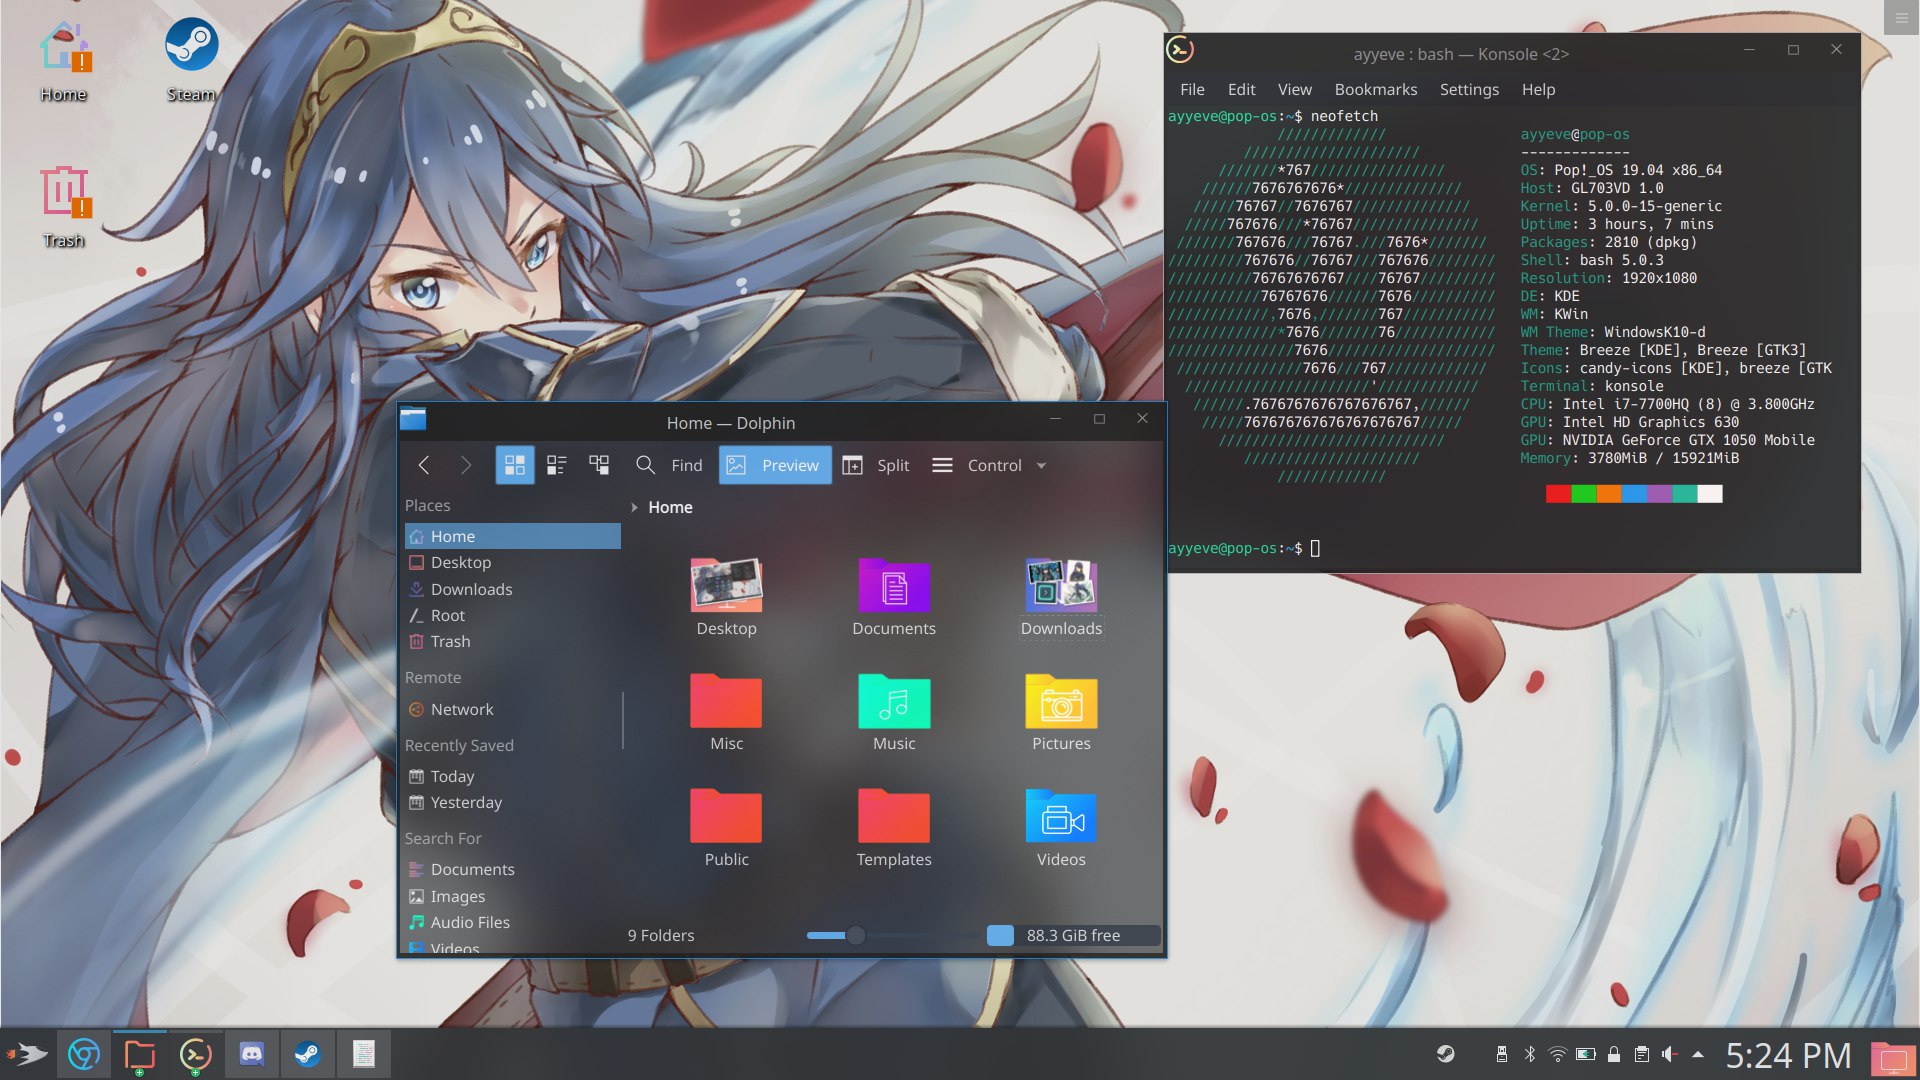
Task: Select the Documents folder icon
Action: [x=894, y=598]
